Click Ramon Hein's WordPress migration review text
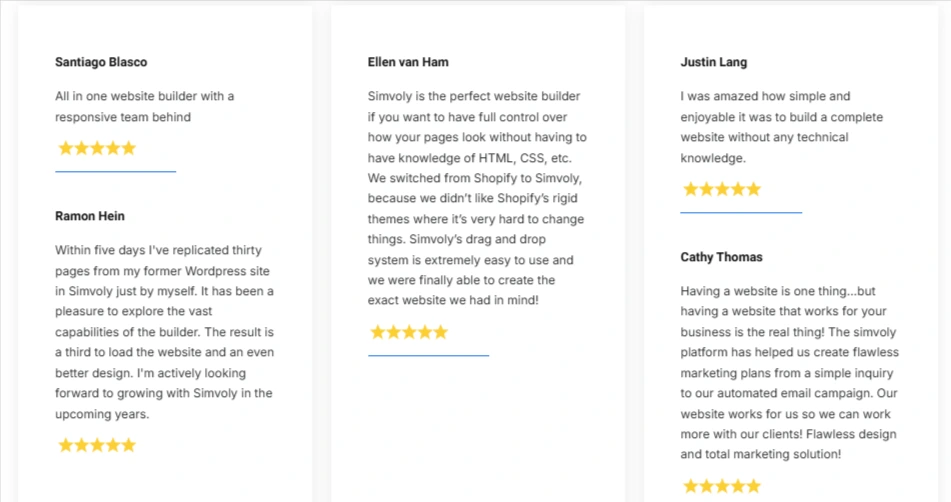This screenshot has height=502, width=951. [164, 332]
